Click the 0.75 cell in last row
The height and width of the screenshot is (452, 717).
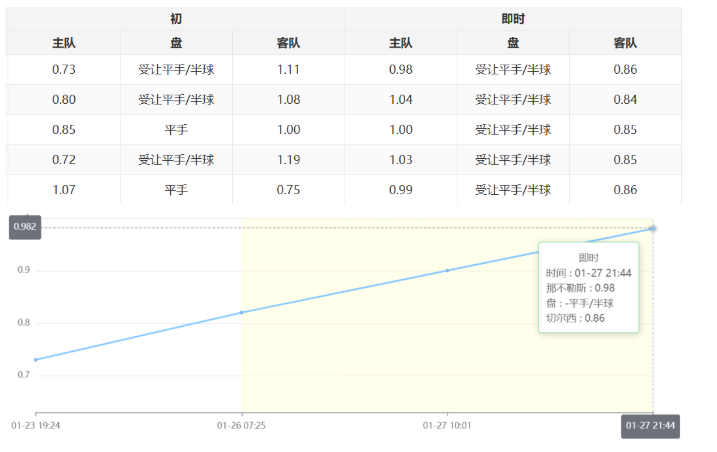[x=288, y=189]
